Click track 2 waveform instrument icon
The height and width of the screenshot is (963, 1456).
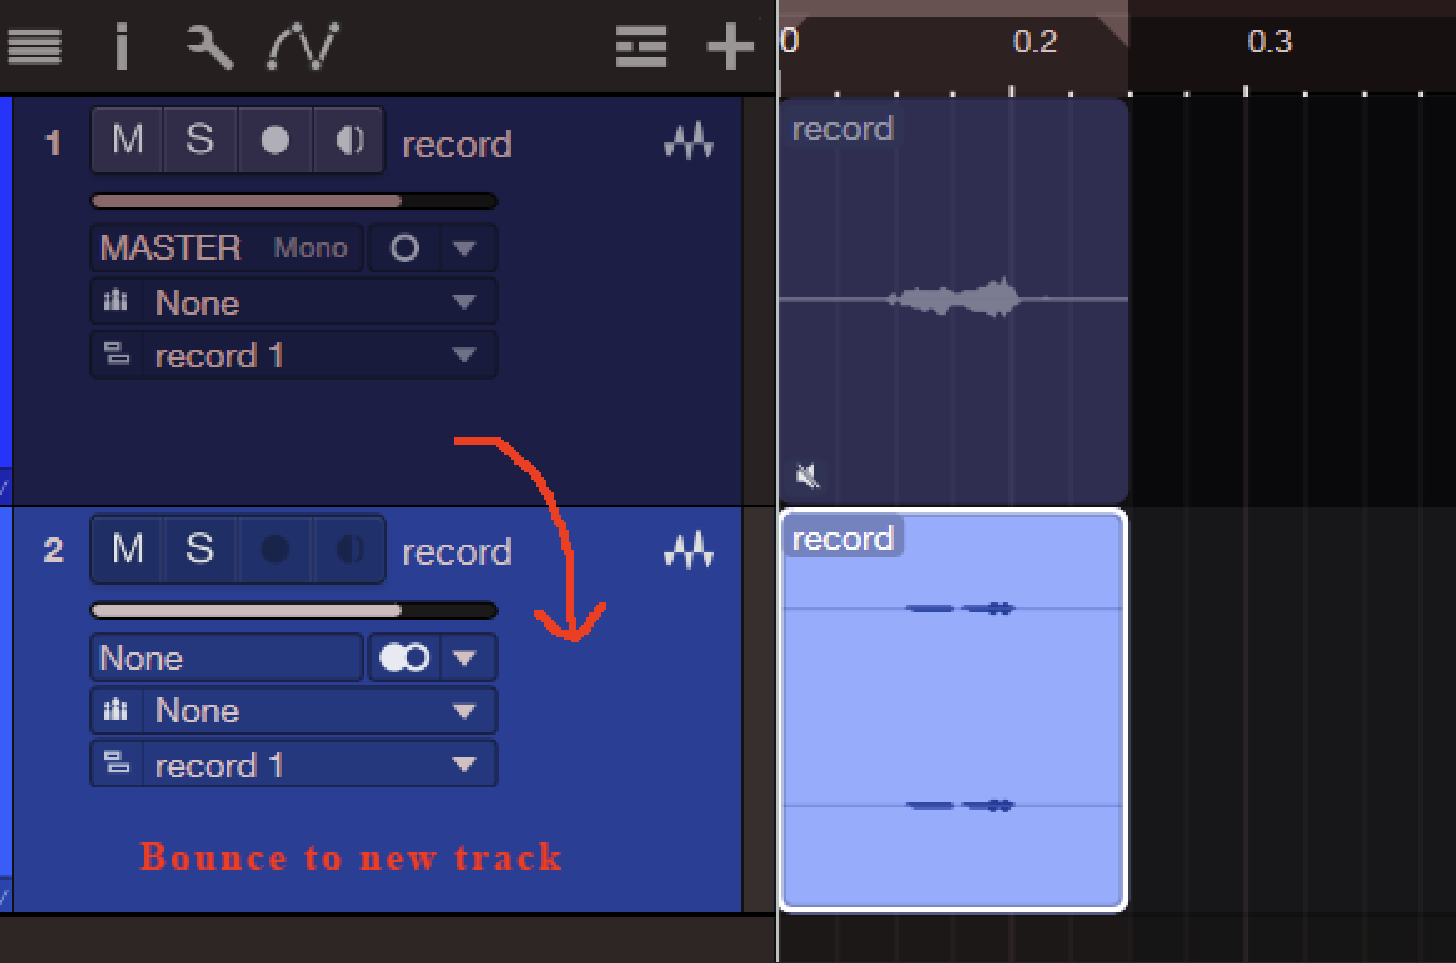[x=689, y=550]
